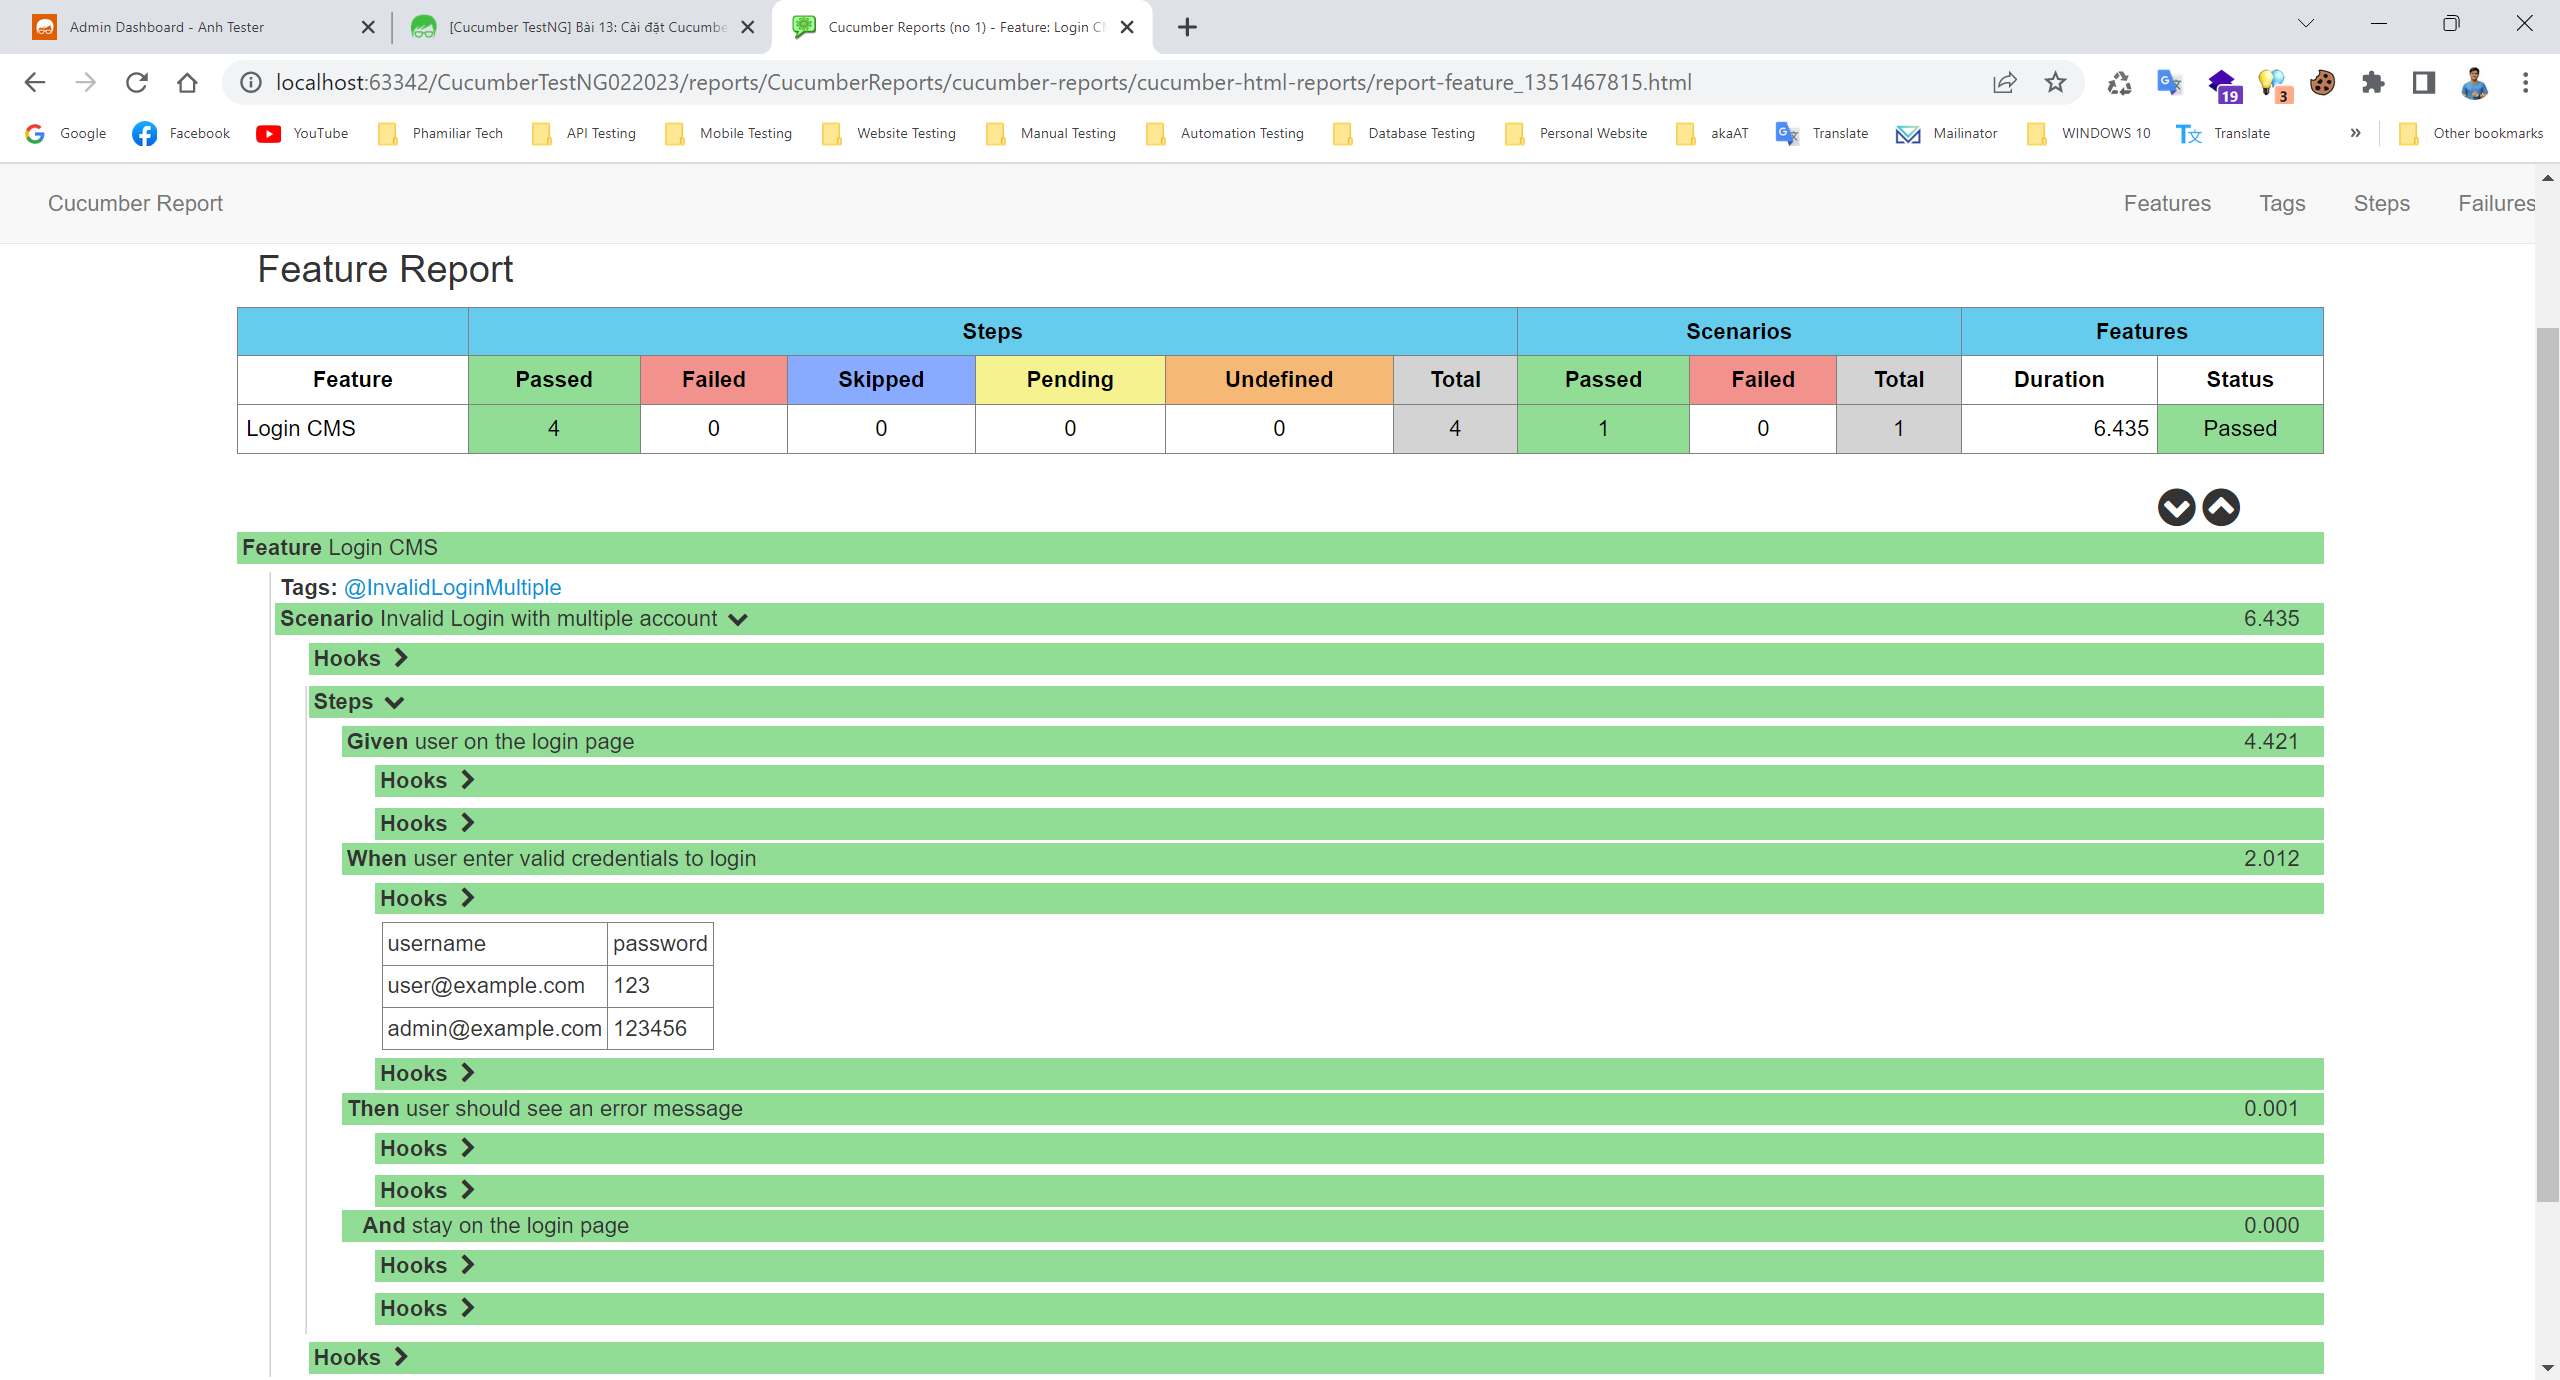Image resolution: width=2560 pixels, height=1380 pixels.
Task: Click the expand-all down chevron circle icon
Action: [2176, 508]
